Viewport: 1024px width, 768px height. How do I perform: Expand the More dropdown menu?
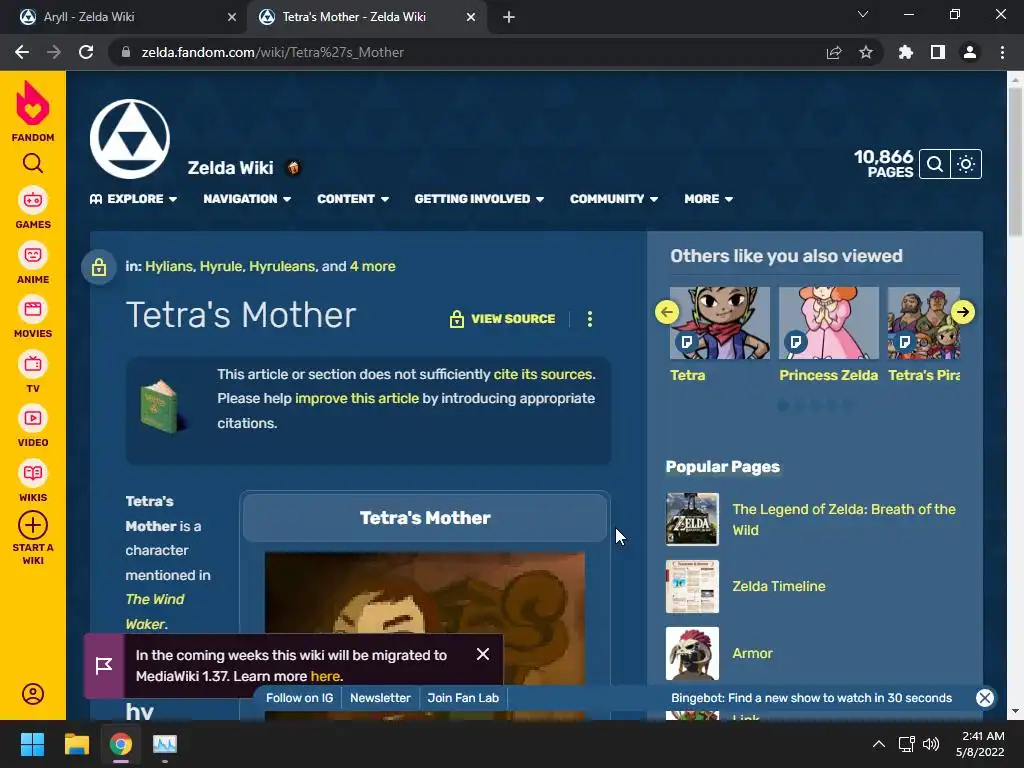[709, 199]
